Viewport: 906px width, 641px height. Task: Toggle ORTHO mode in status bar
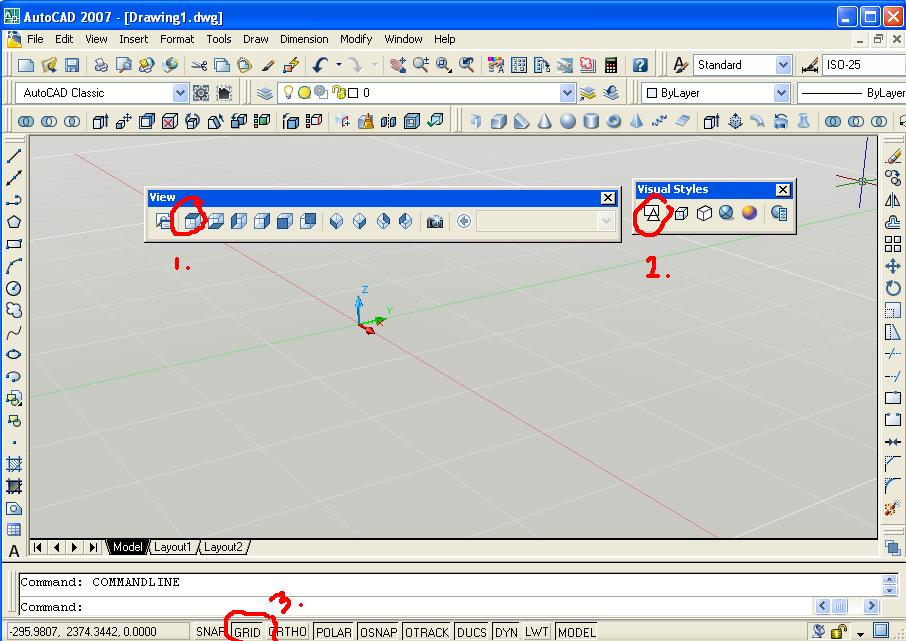tap(288, 632)
